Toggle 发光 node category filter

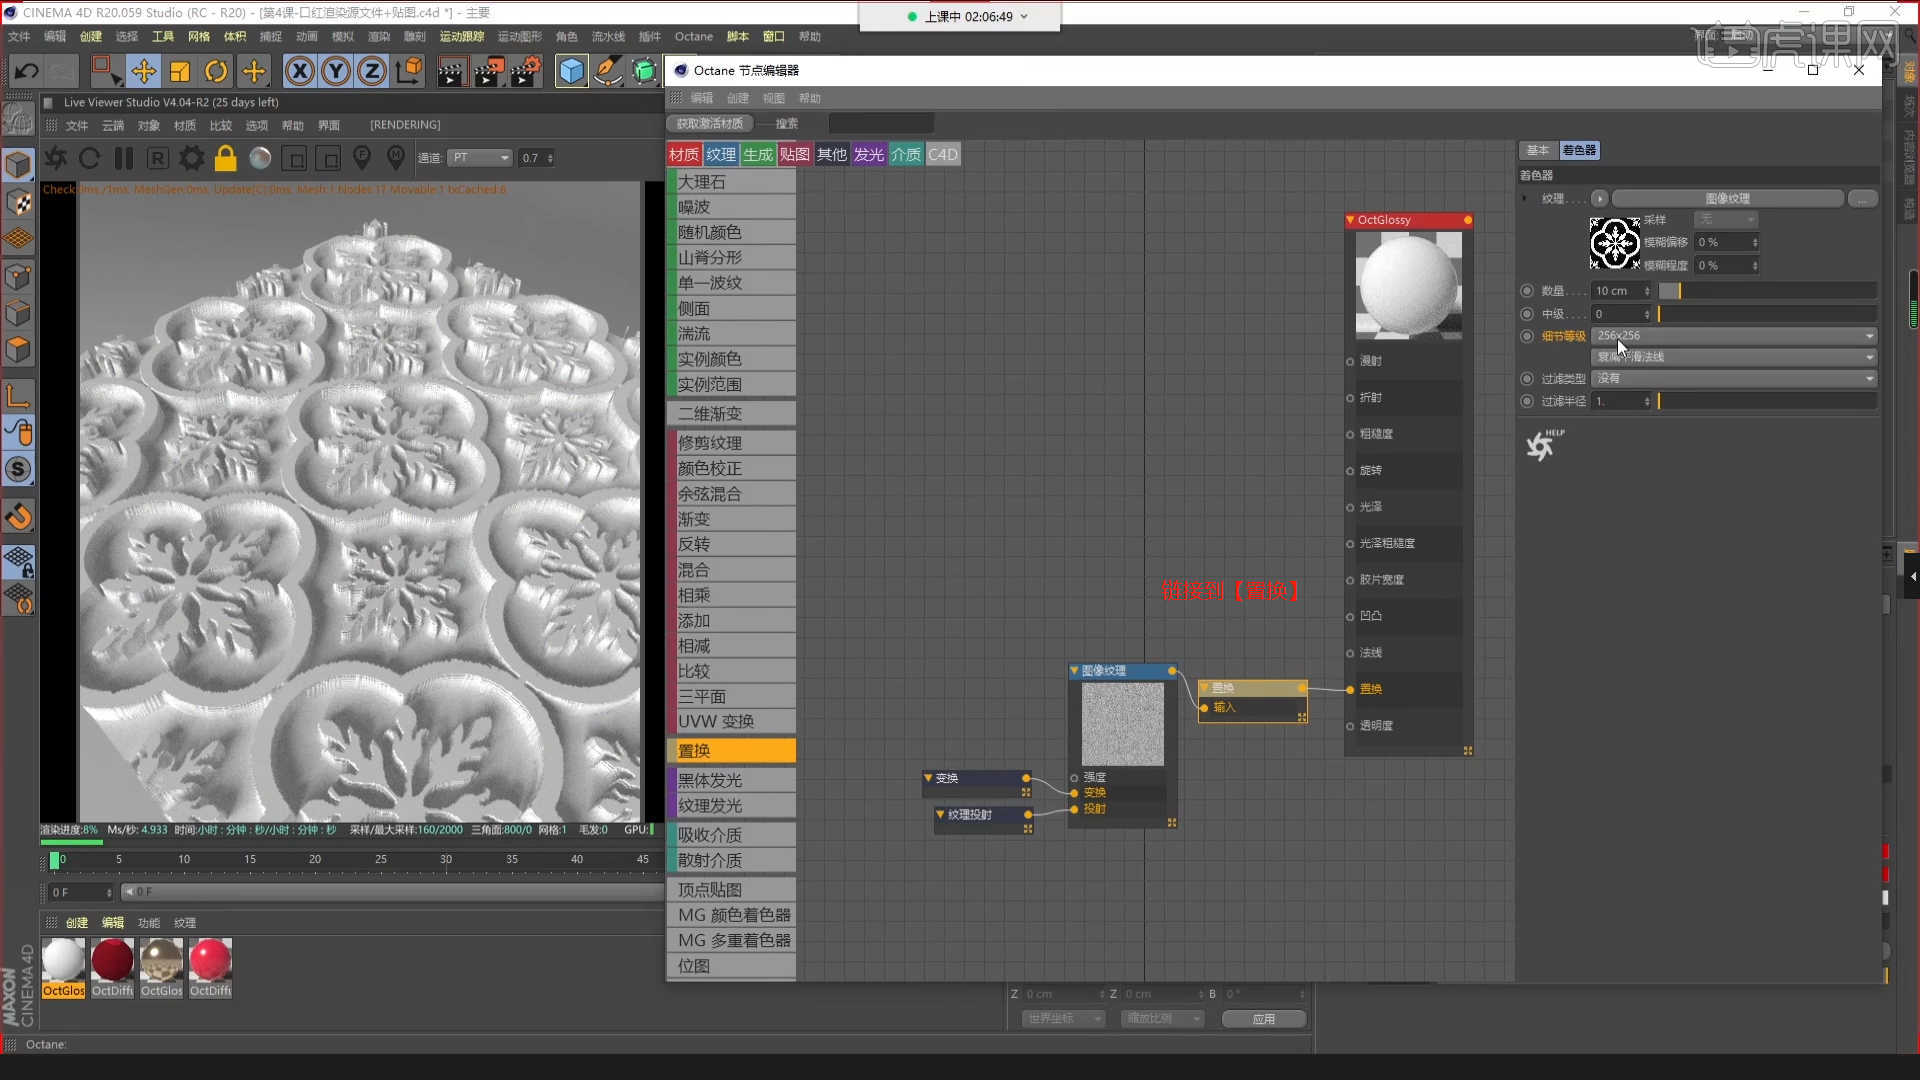tap(869, 154)
